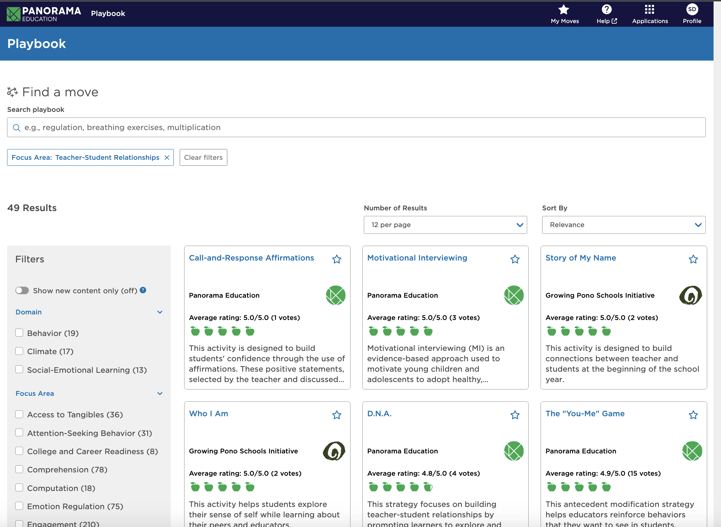Click Average rating 4.9/5.0 (15 votes) text
This screenshot has height=527, width=721.
(x=603, y=474)
